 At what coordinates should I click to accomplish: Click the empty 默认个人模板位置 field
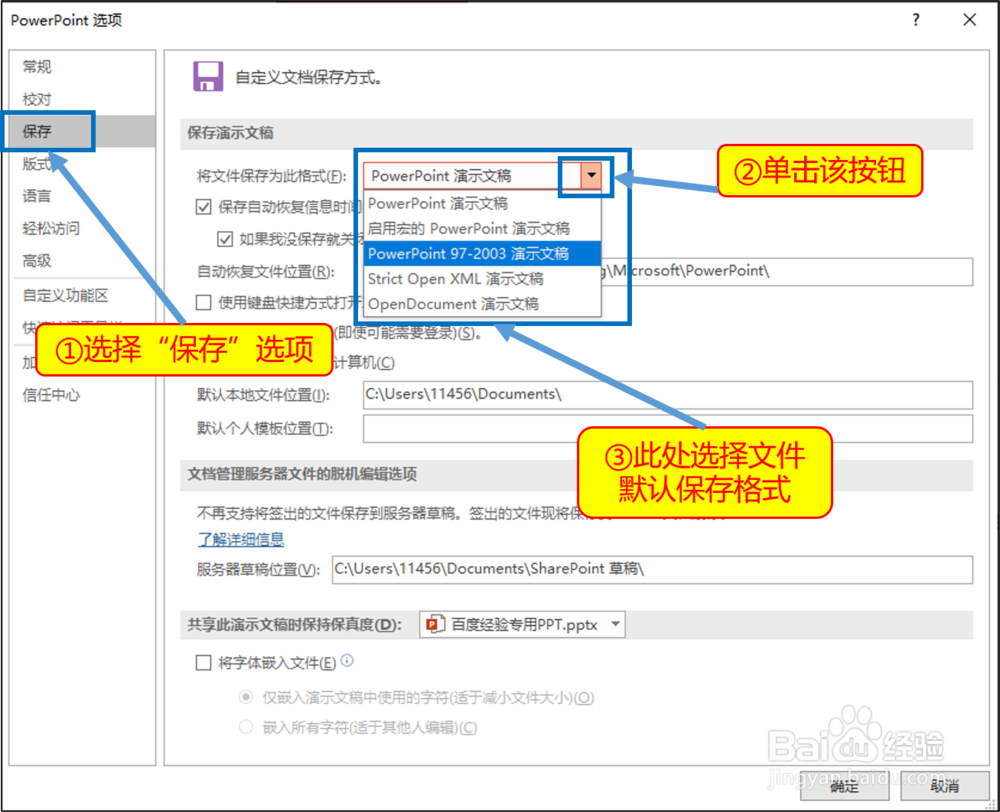click(x=668, y=428)
